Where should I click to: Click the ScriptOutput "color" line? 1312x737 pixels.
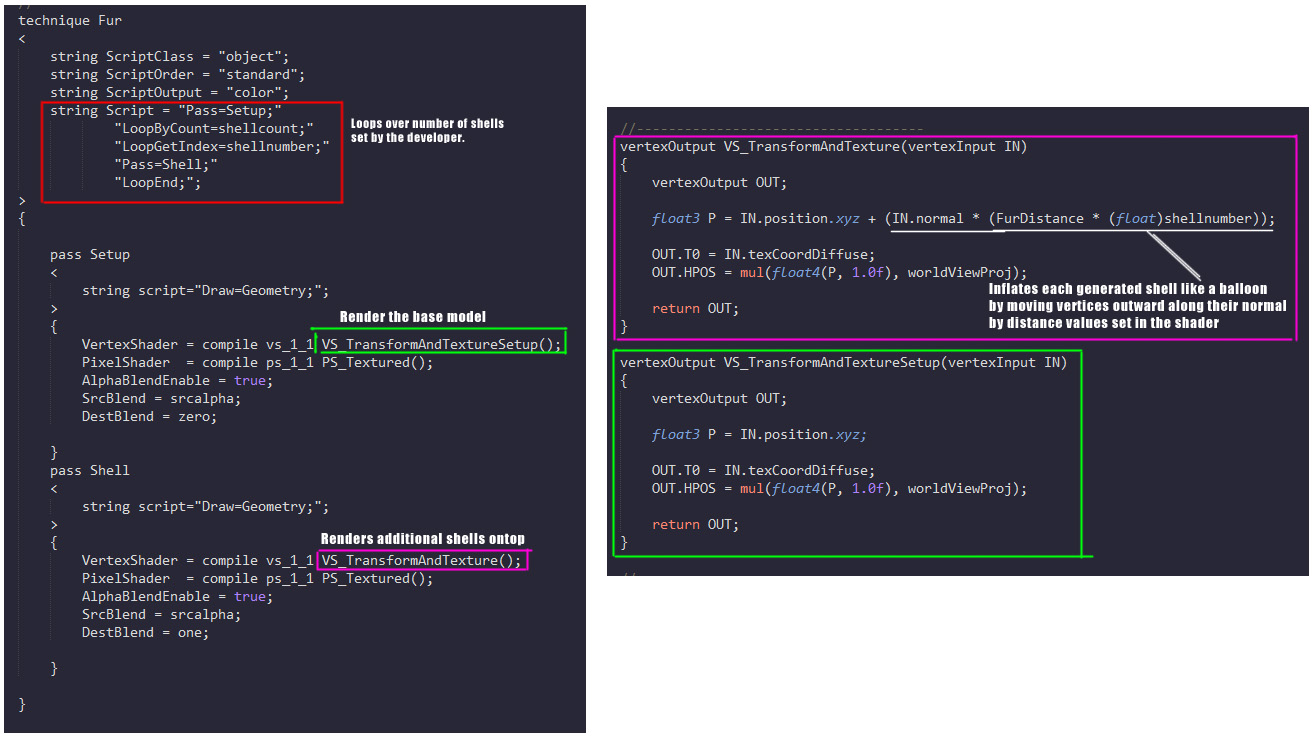pos(169,92)
